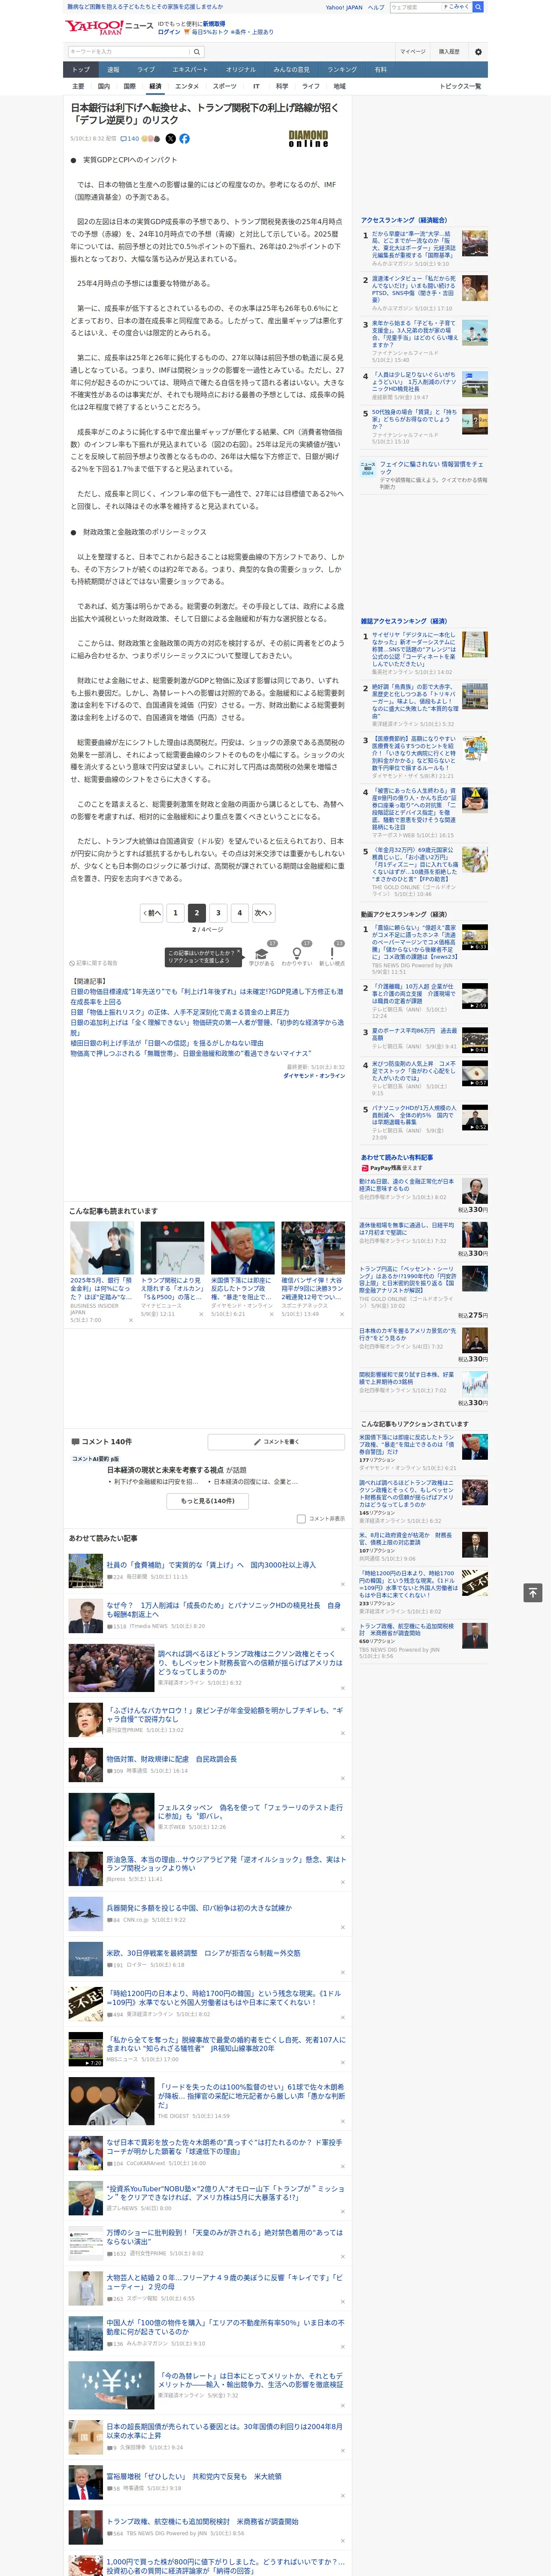Select the エンタメ category

coord(187,86)
